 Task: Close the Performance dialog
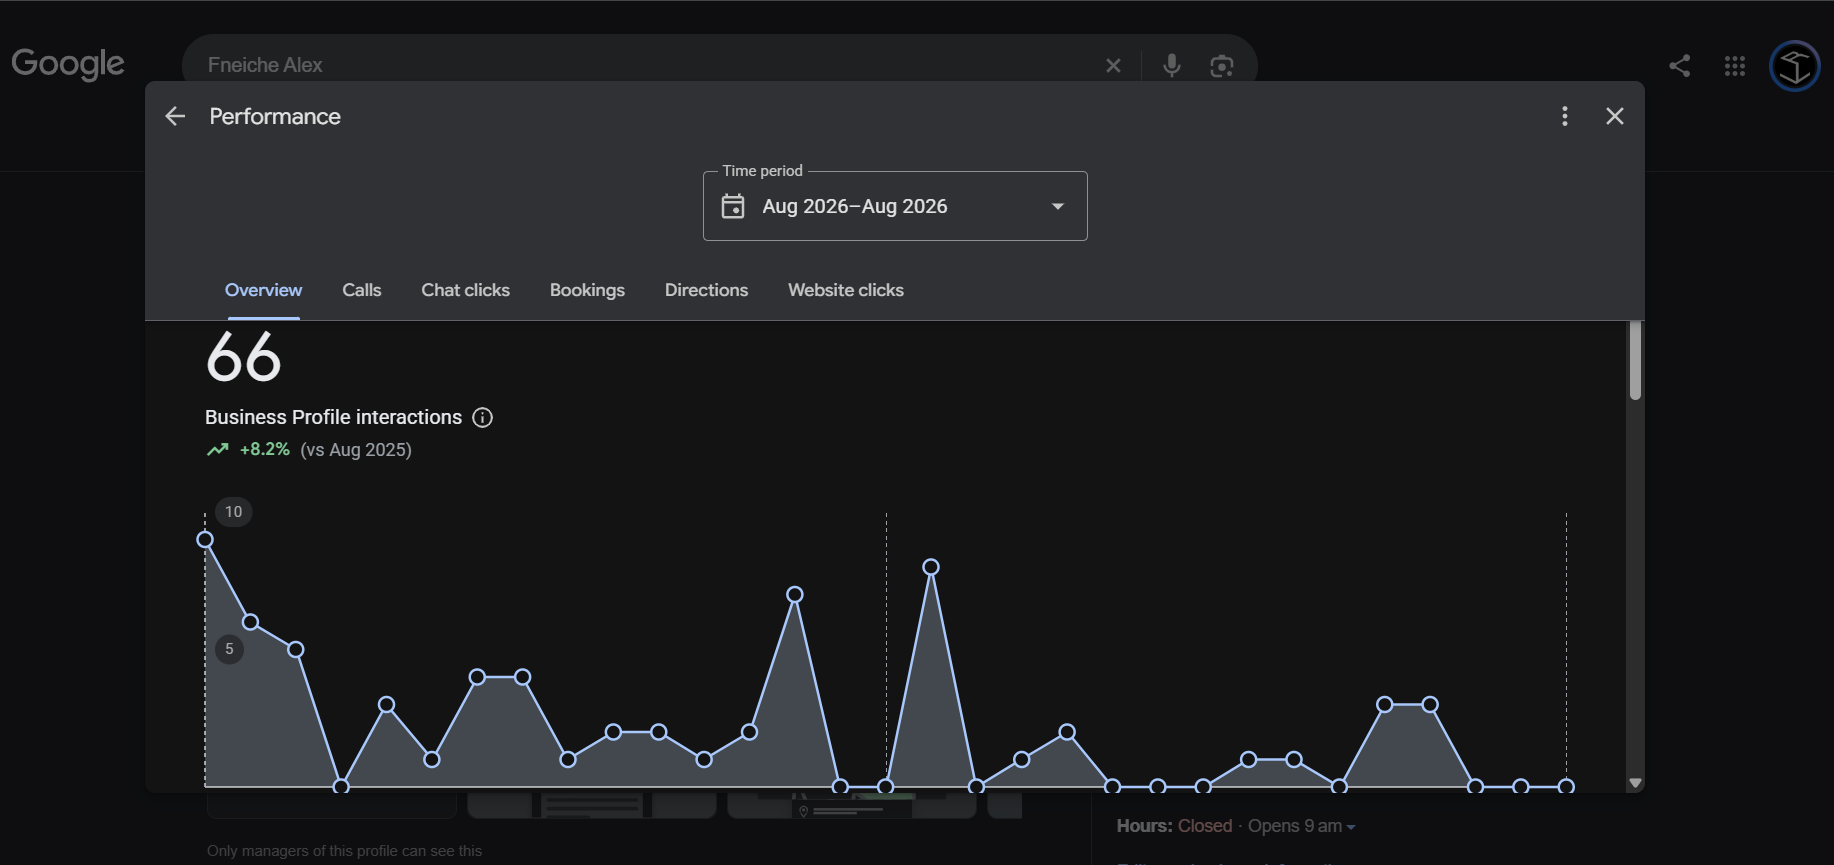tap(1615, 117)
